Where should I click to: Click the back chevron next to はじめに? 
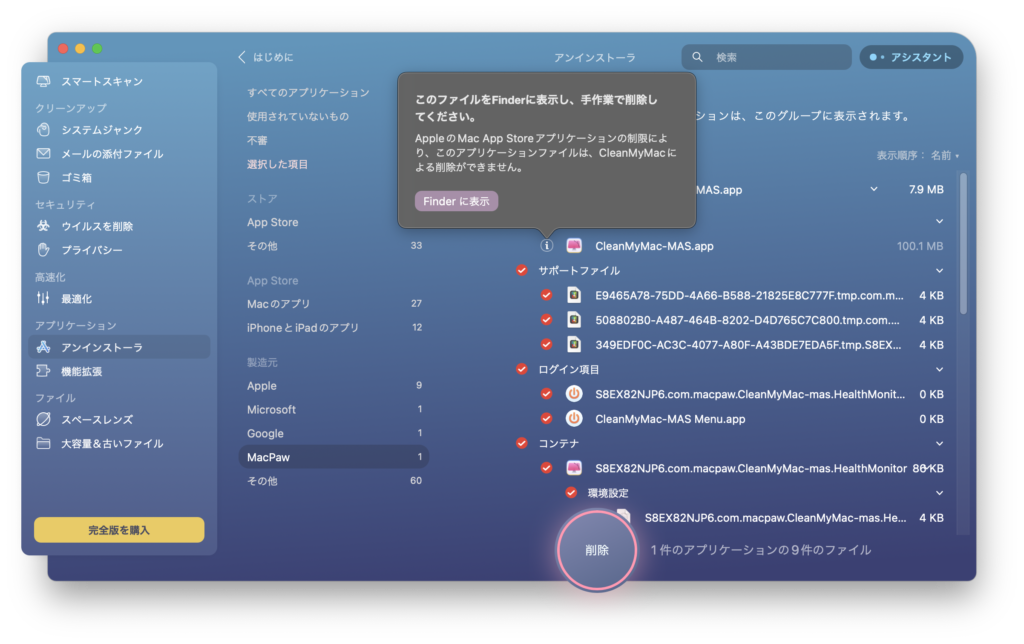pos(242,57)
